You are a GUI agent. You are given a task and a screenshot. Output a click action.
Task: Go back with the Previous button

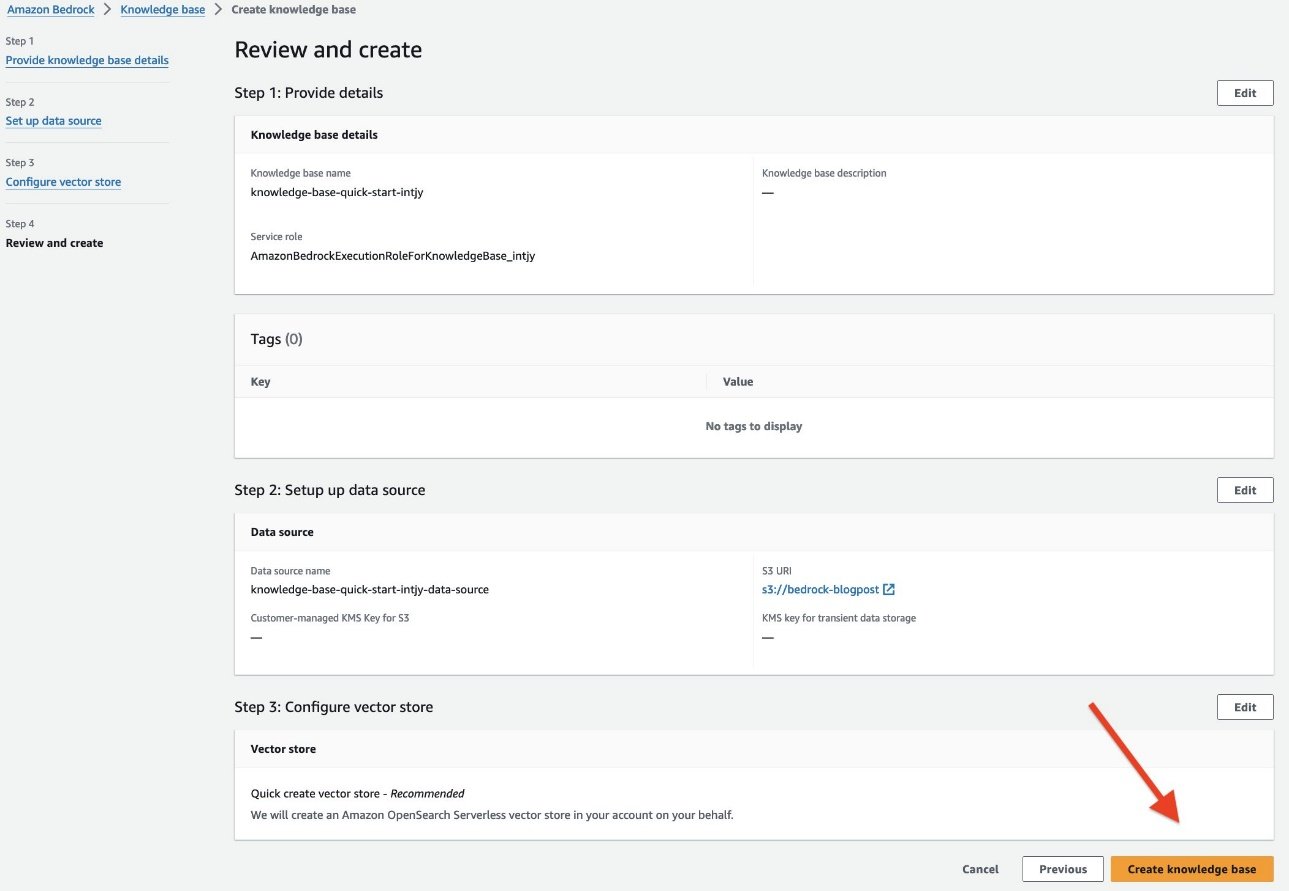pos(1063,869)
